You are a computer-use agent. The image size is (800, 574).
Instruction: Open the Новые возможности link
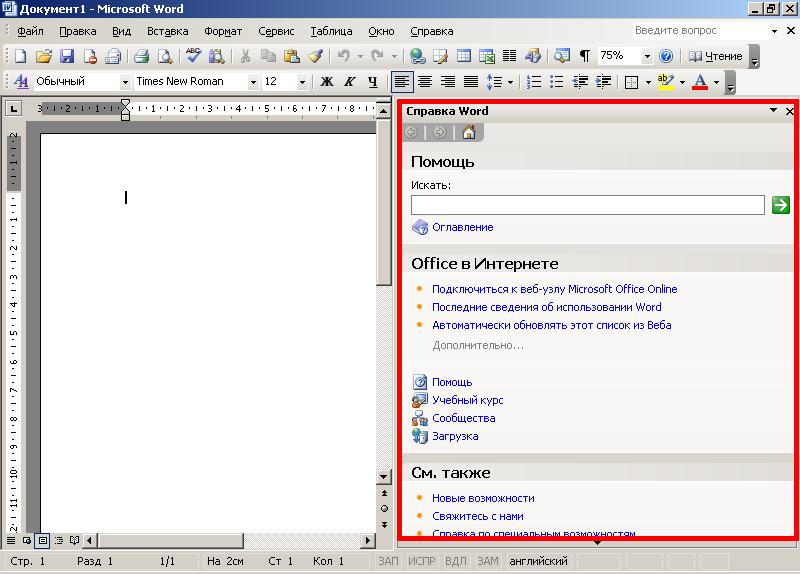point(483,498)
